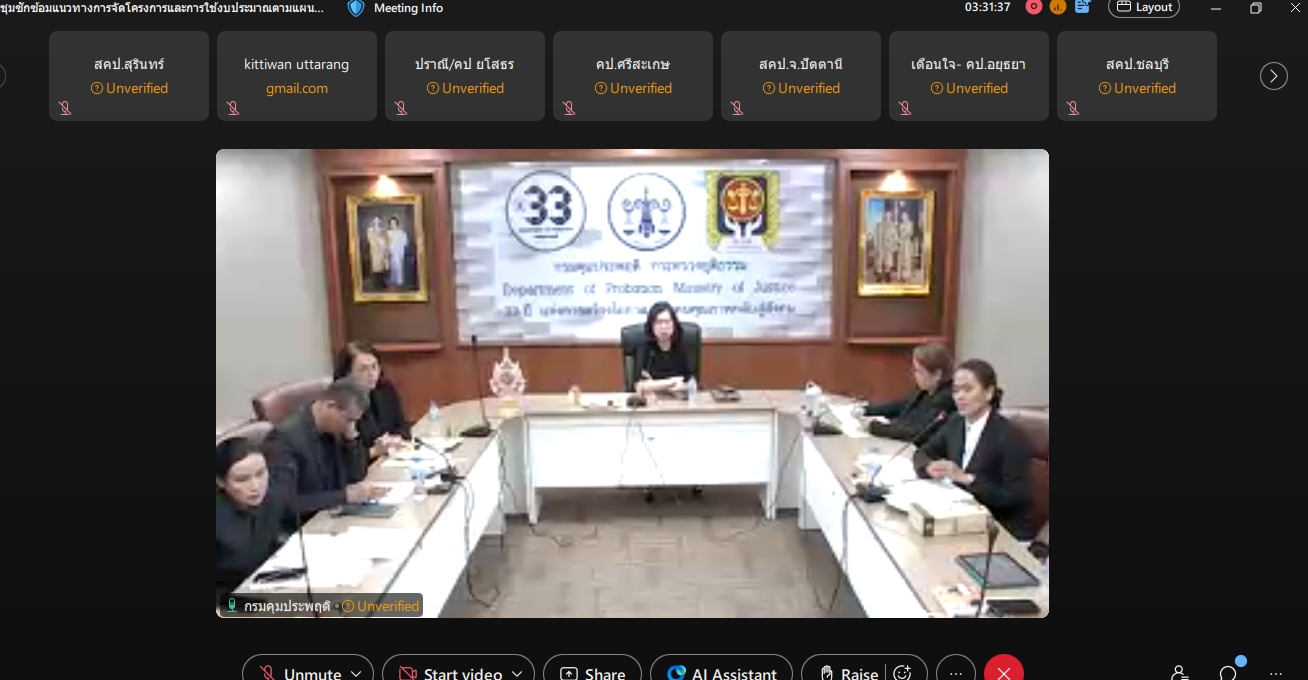Open the Layout dropdown
This screenshot has height=680, width=1308.
click(1144, 7)
